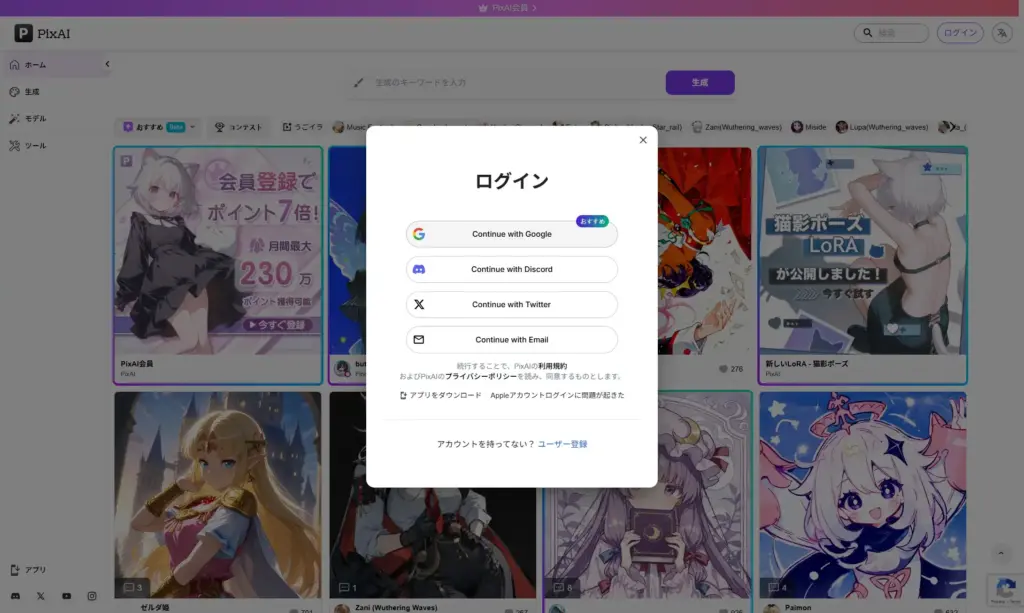Image resolution: width=1024 pixels, height=613 pixels.
Task: Open Appleアカウントログイン problem link
Action: (557, 395)
